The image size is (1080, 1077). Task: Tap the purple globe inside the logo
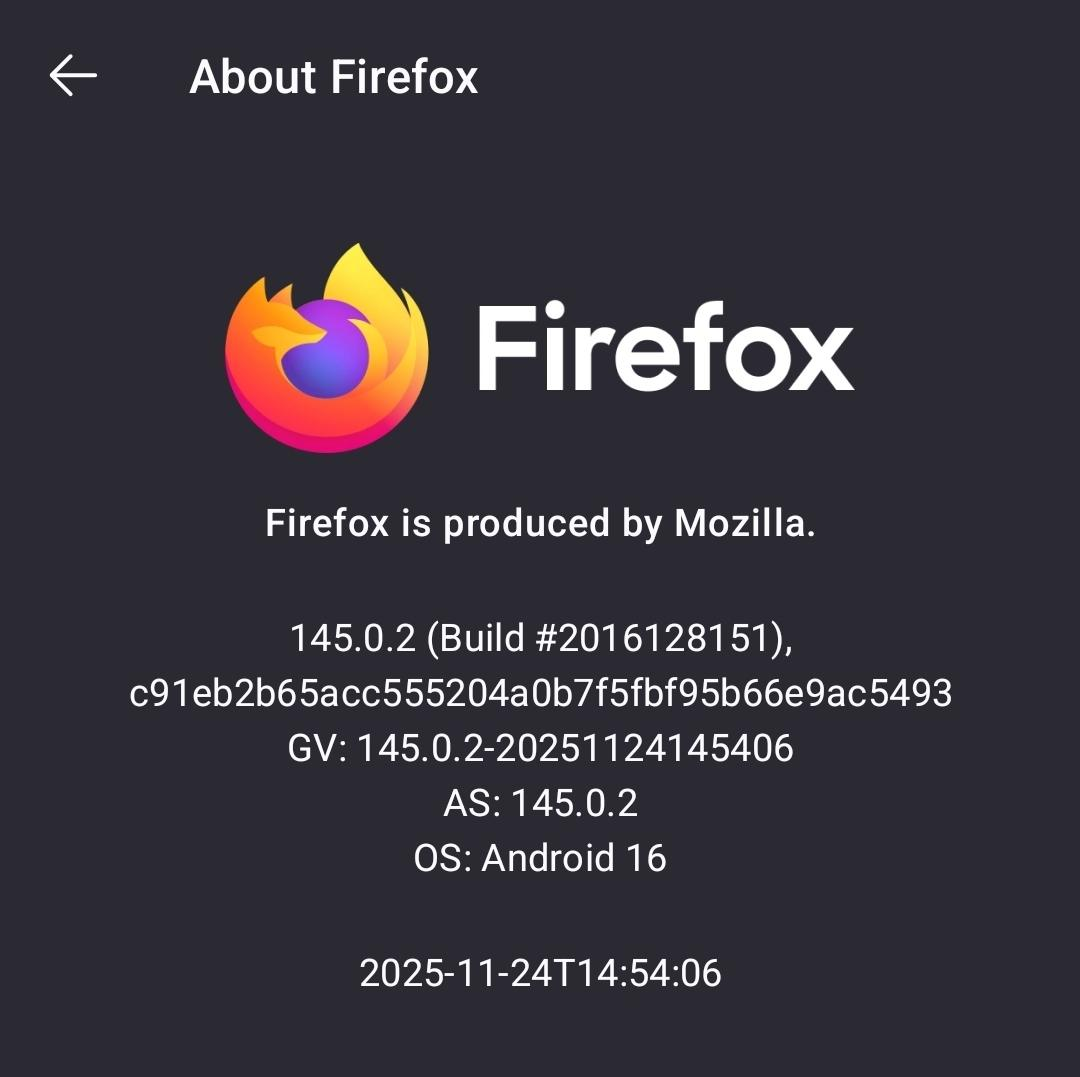(x=325, y=350)
